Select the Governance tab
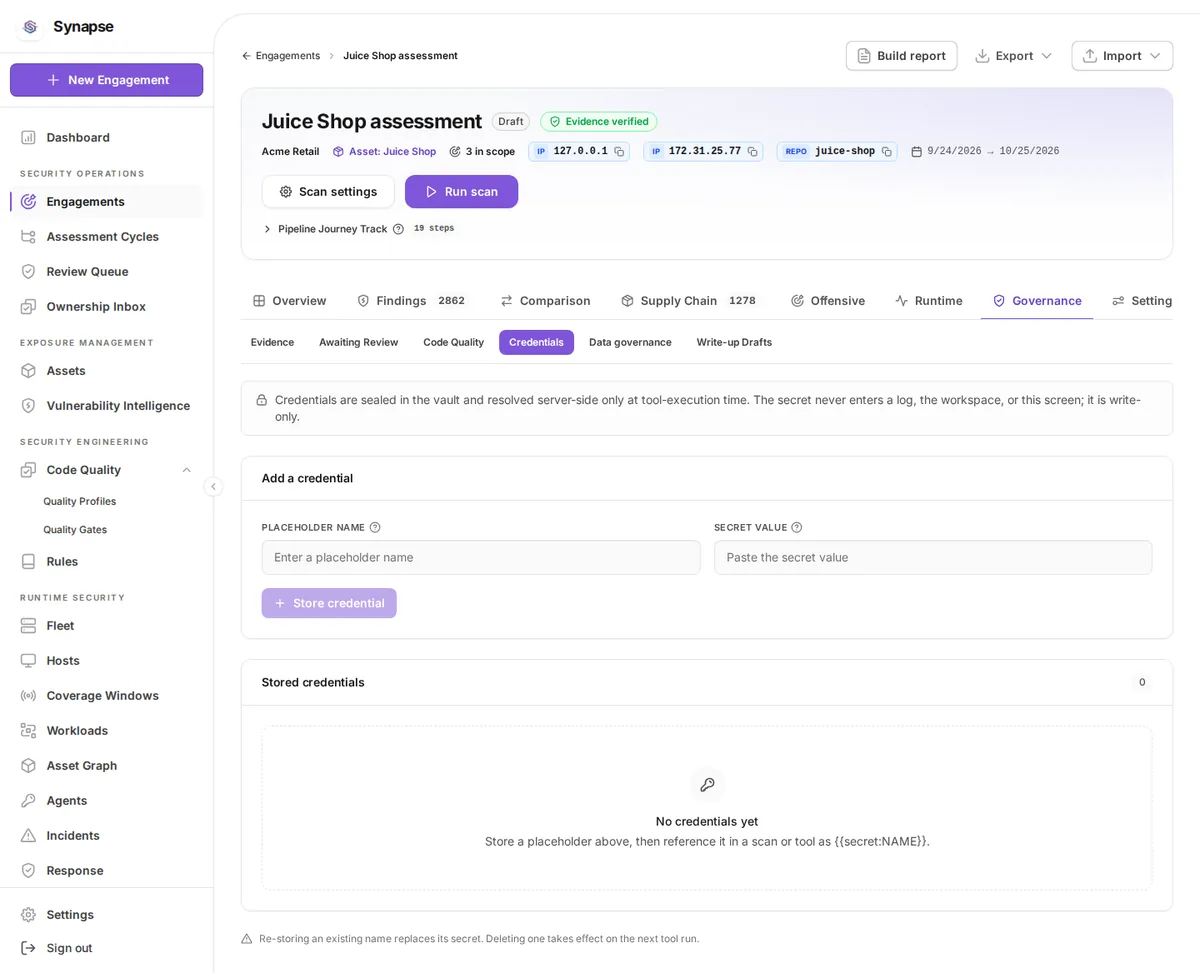Image resolution: width=1200 pixels, height=973 pixels. coord(1037,300)
